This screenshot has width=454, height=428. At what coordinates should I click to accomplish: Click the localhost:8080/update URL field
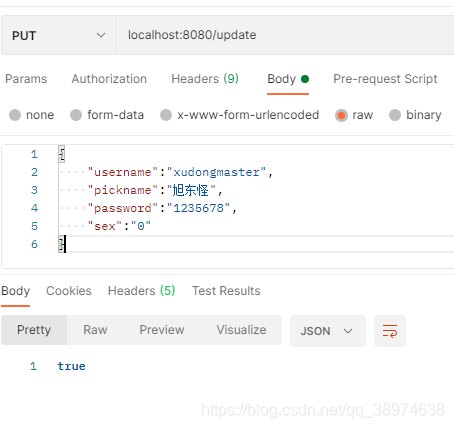point(285,35)
